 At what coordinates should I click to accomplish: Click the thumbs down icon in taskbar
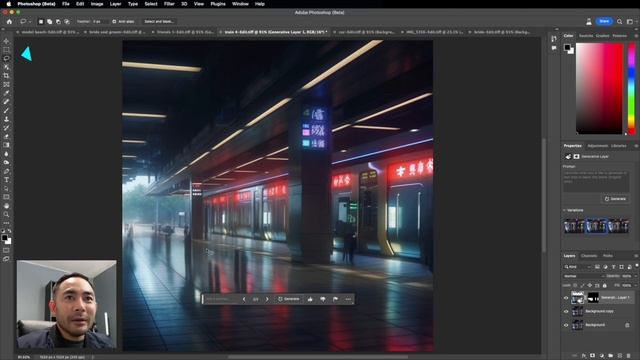pos(323,299)
